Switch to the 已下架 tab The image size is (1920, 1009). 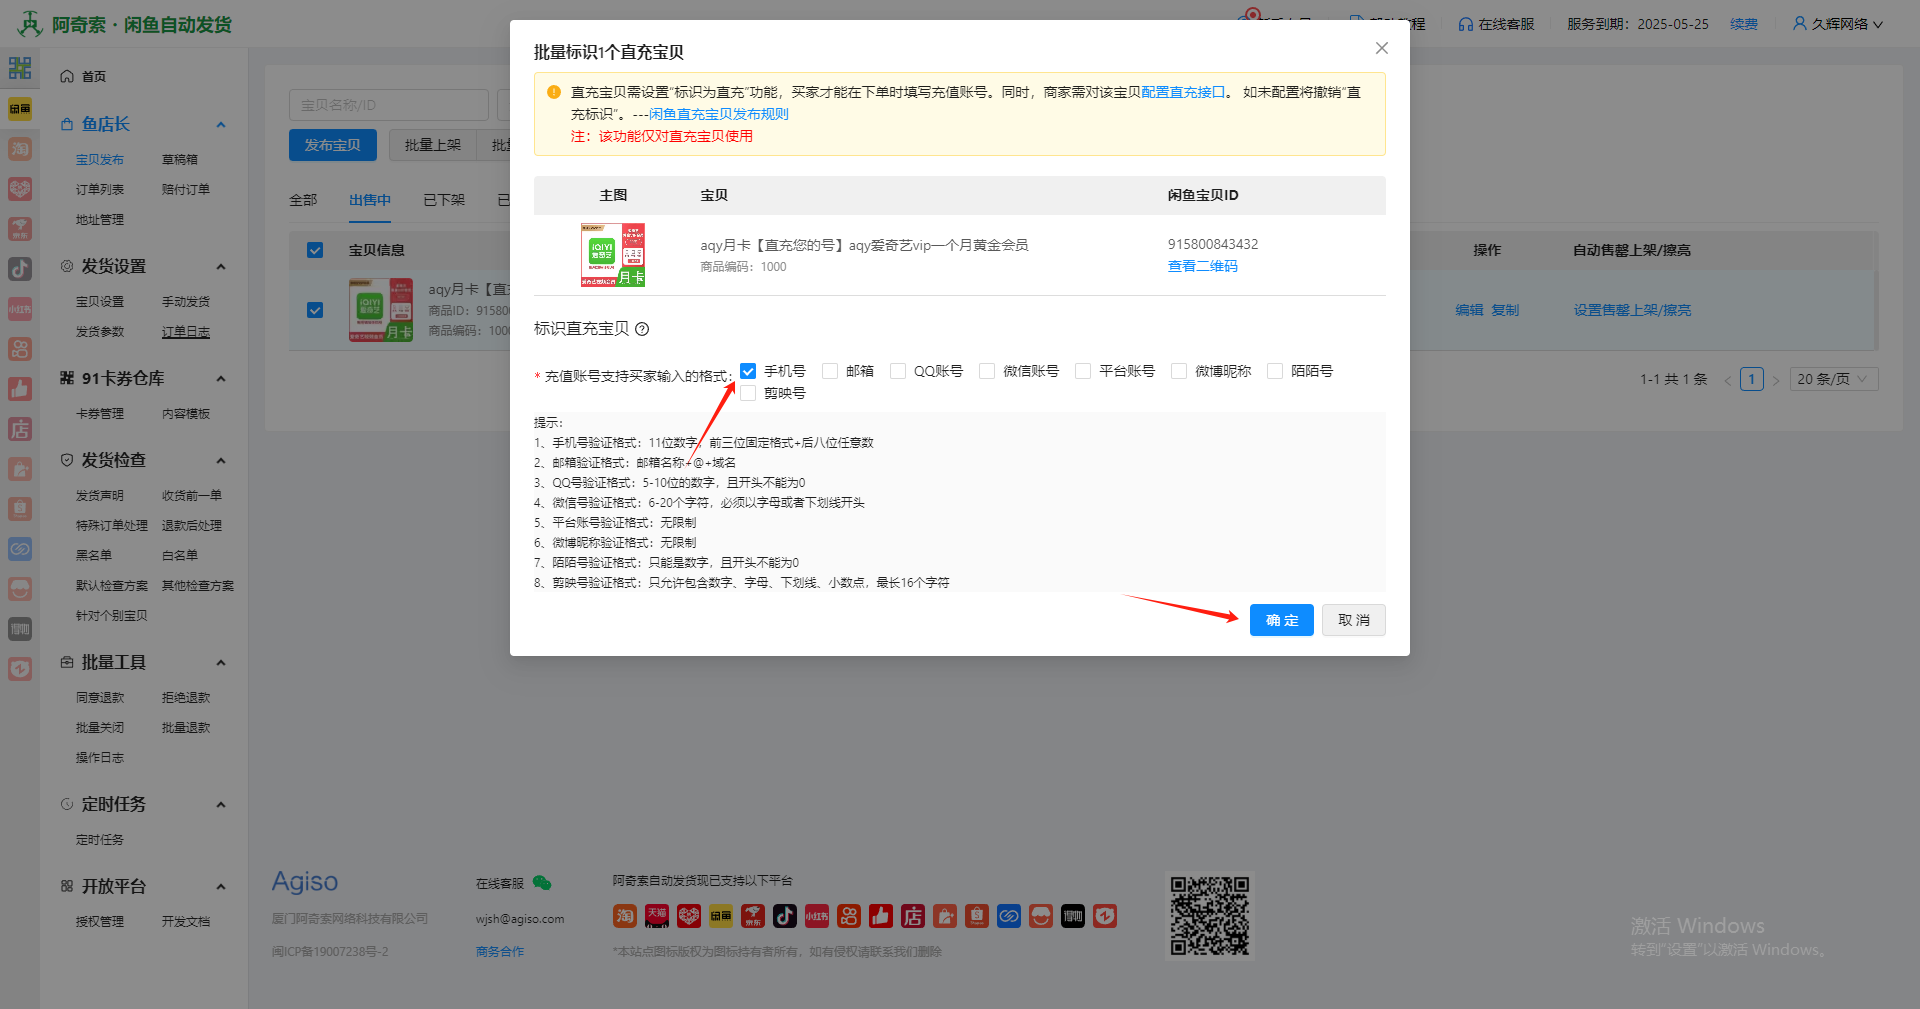(x=444, y=200)
